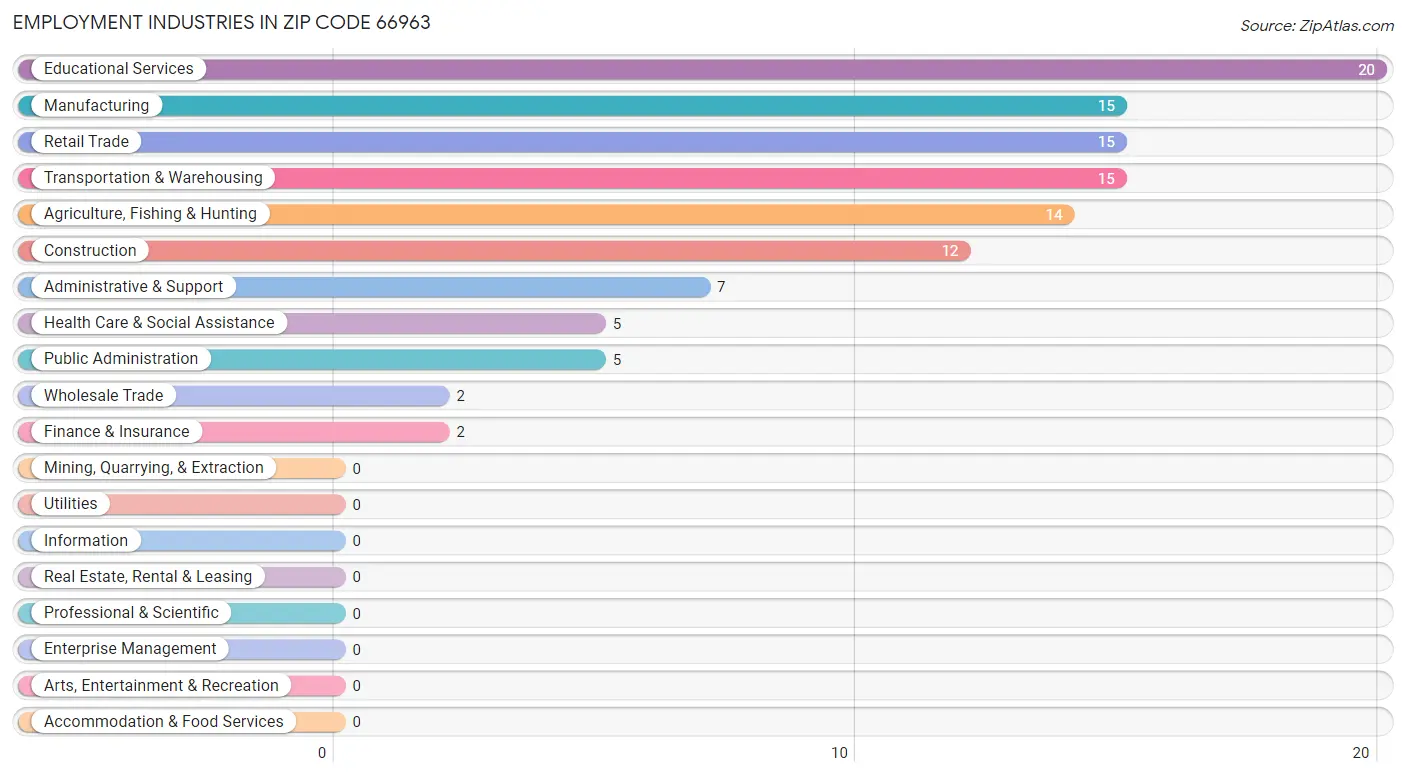Image resolution: width=1406 pixels, height=777 pixels.
Task: Click Arts, Entertainment & Recreation label
Action: click(x=161, y=685)
